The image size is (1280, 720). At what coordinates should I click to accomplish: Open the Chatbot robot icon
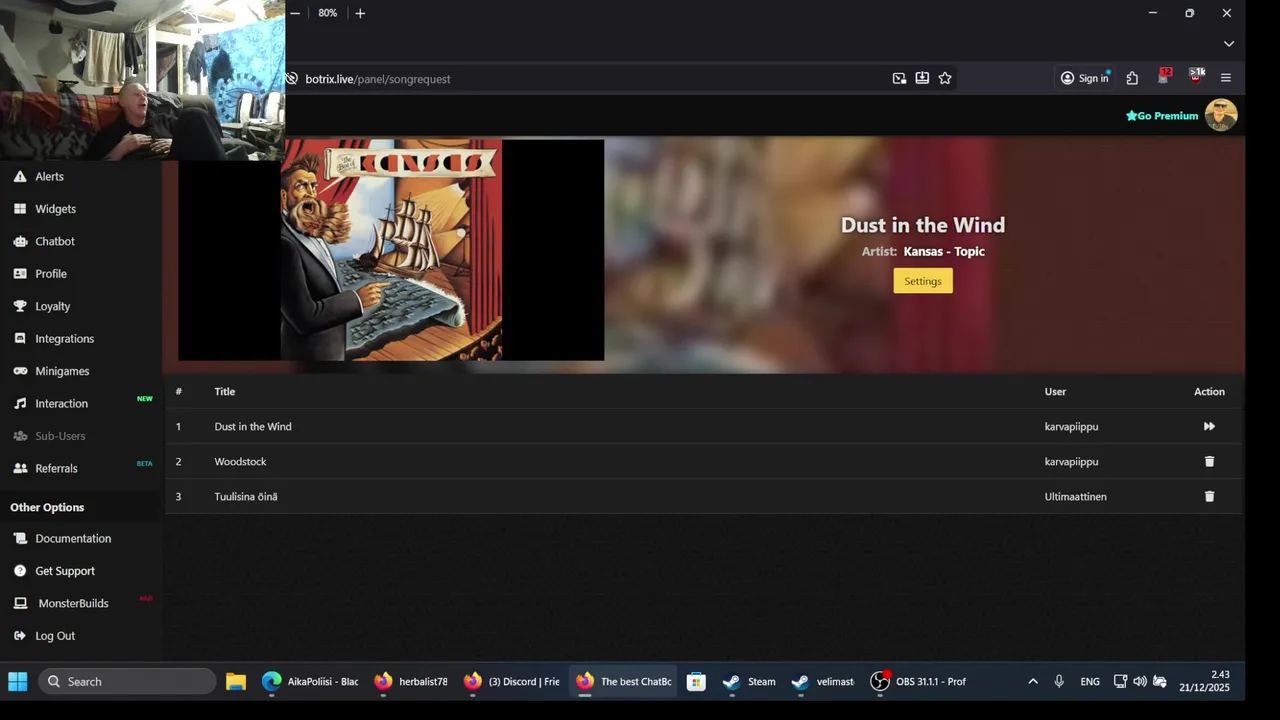pos(20,241)
